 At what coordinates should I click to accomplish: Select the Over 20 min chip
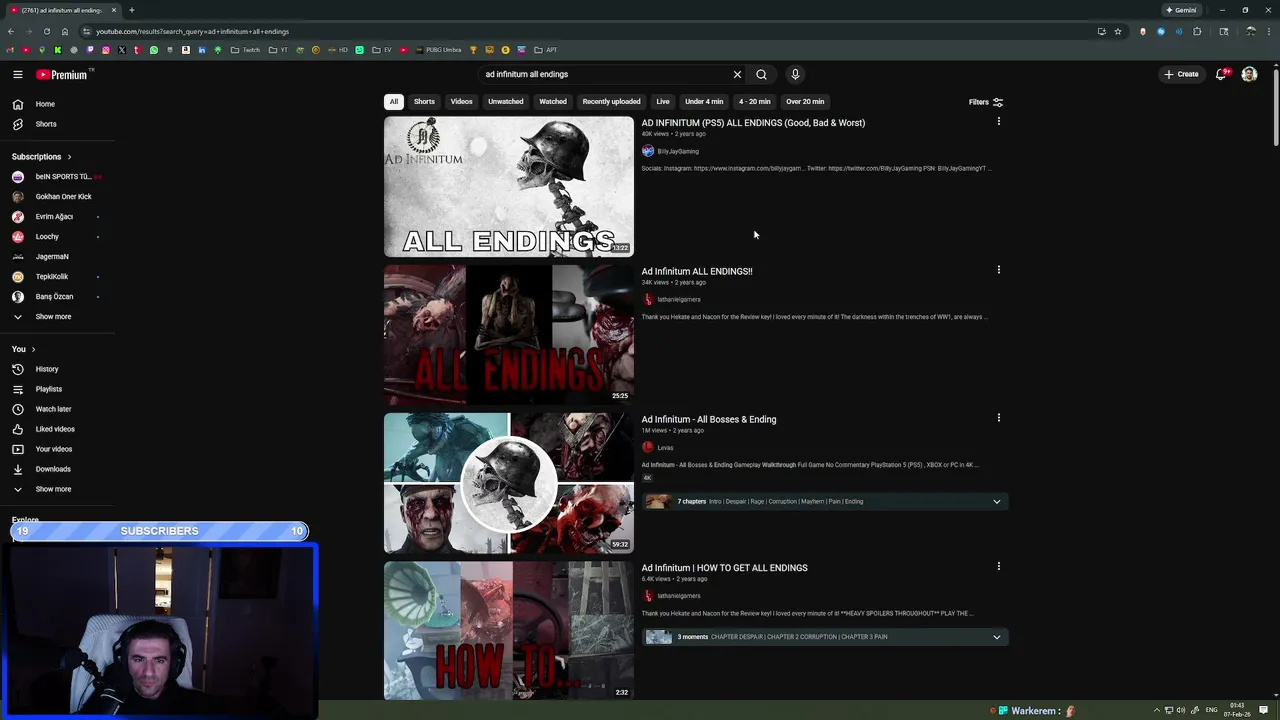pyautogui.click(x=805, y=101)
